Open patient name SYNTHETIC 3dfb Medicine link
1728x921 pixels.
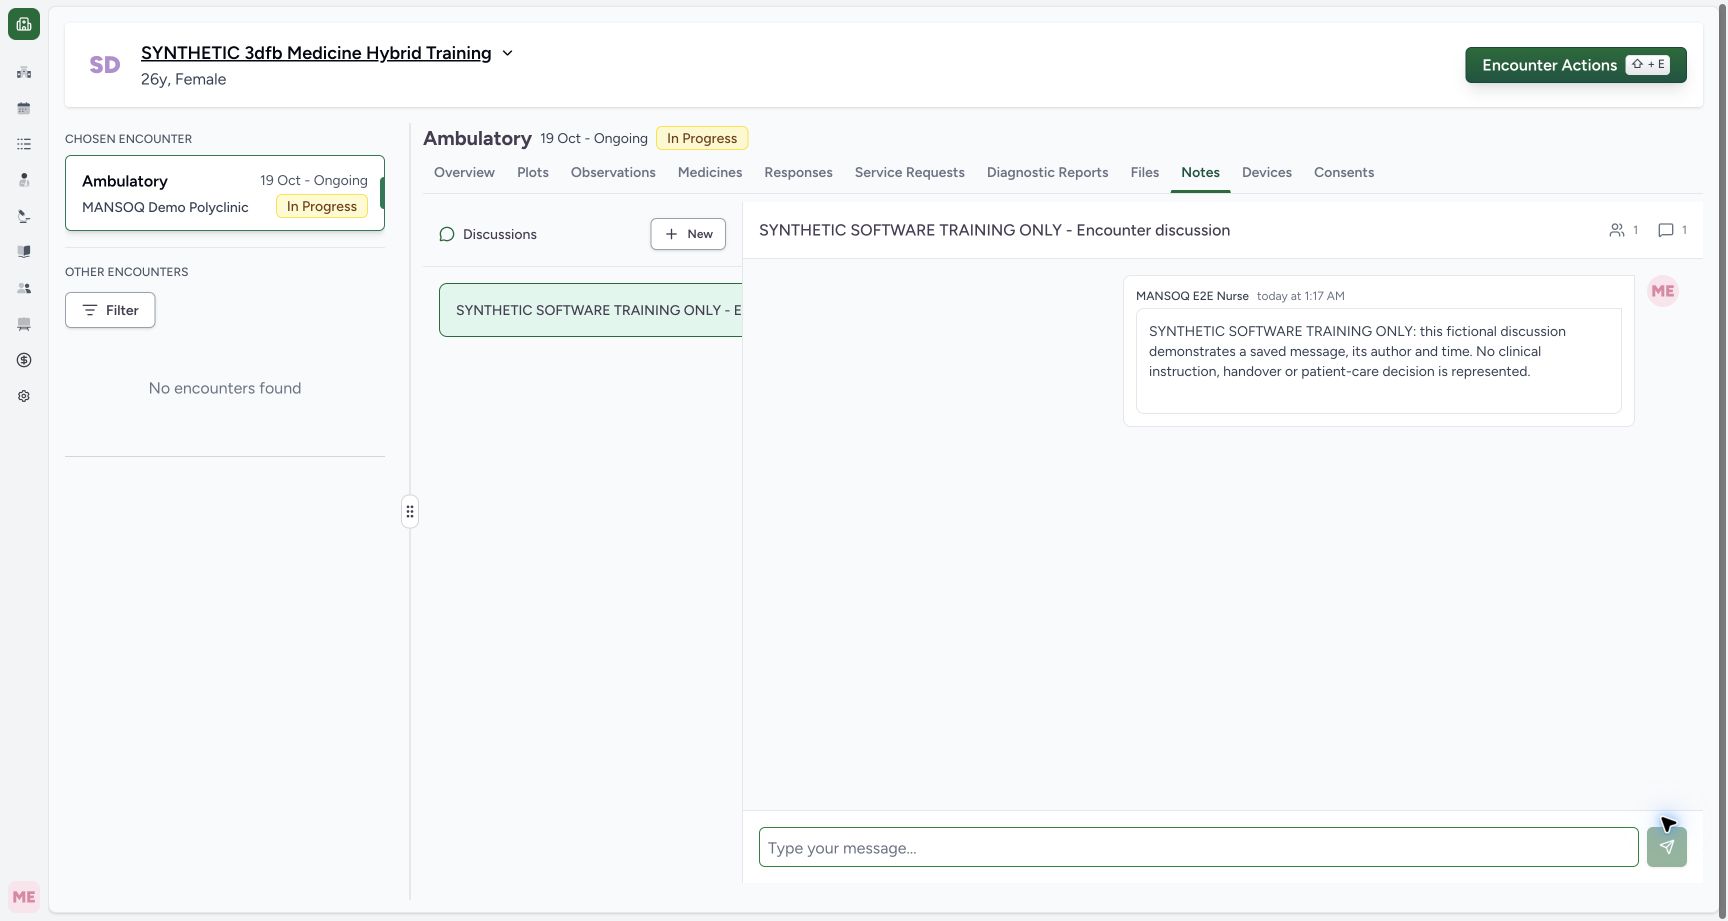click(316, 53)
